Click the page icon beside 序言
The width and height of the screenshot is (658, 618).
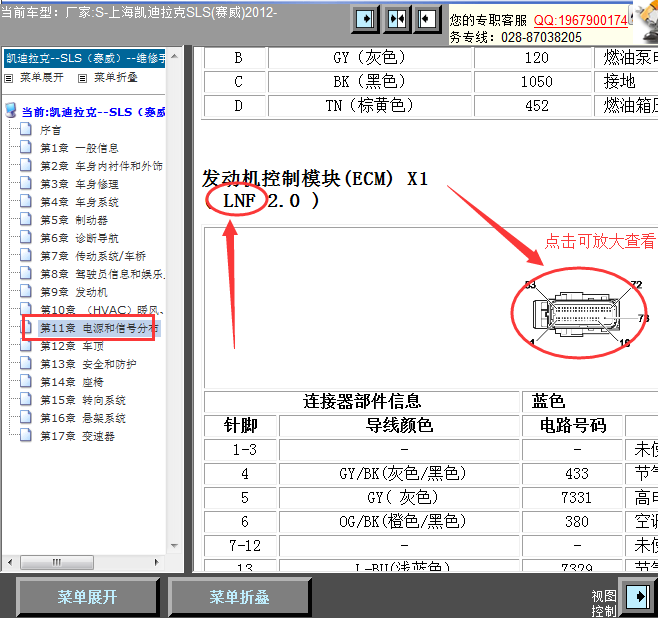tap(26, 129)
